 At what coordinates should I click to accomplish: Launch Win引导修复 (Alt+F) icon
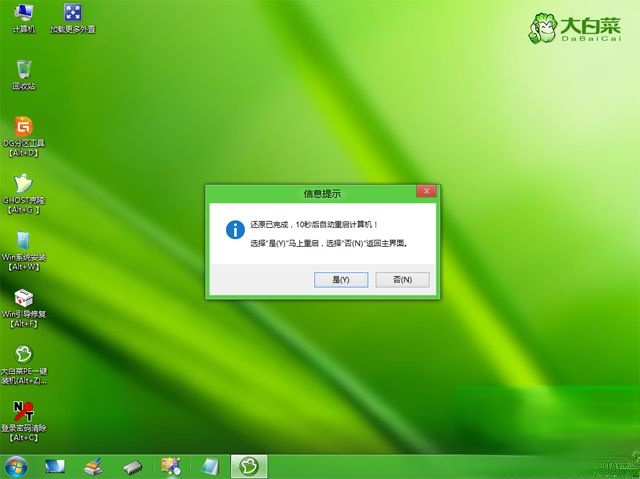pos(24,308)
